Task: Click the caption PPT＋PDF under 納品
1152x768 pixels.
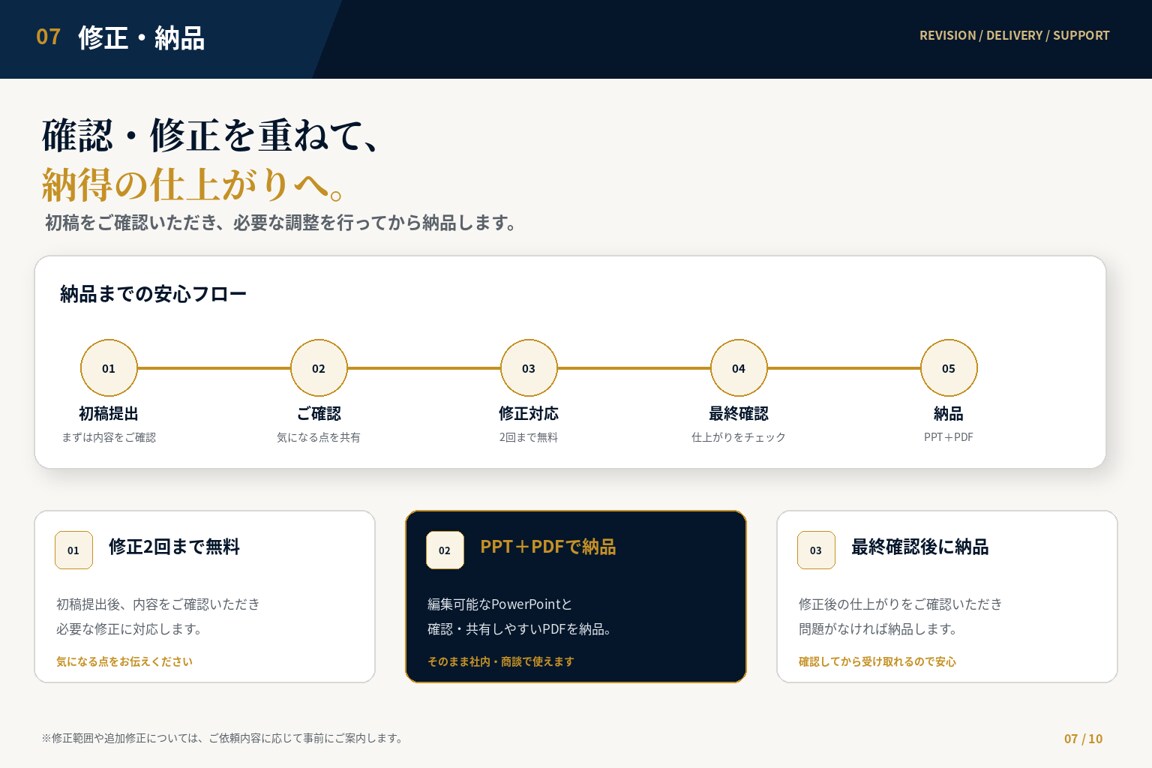Action: point(948,437)
